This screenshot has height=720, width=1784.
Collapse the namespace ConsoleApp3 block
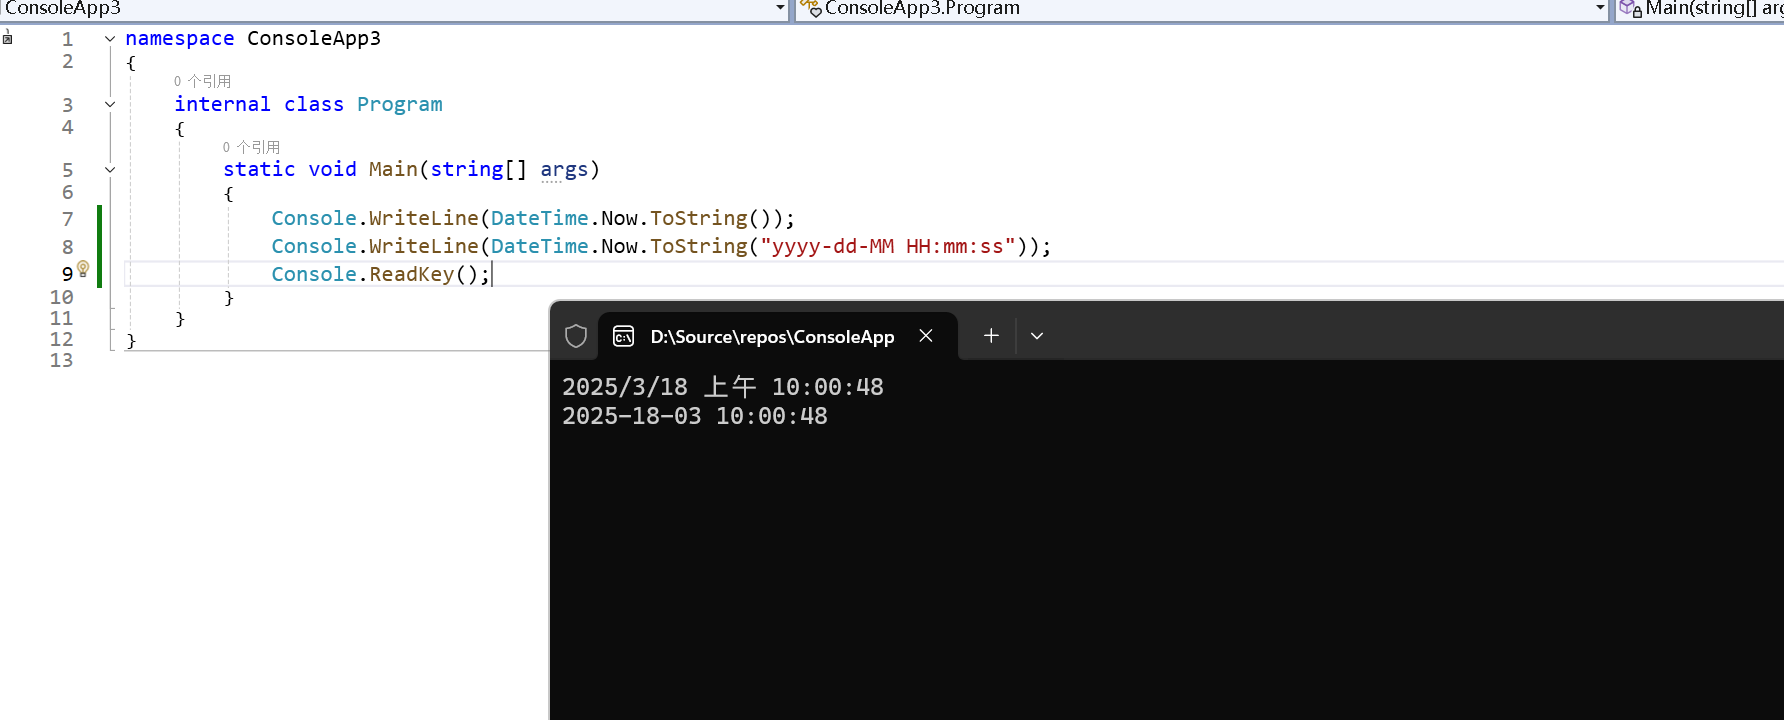pyautogui.click(x=110, y=39)
